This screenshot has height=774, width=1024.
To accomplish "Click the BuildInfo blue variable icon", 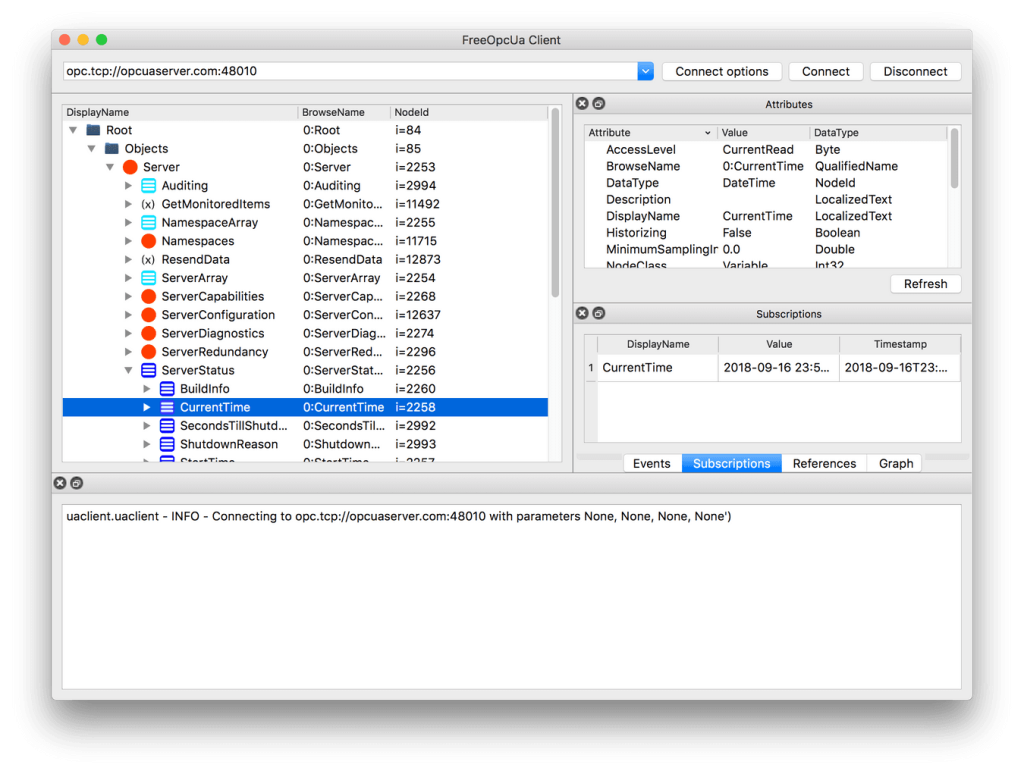I will [x=167, y=389].
